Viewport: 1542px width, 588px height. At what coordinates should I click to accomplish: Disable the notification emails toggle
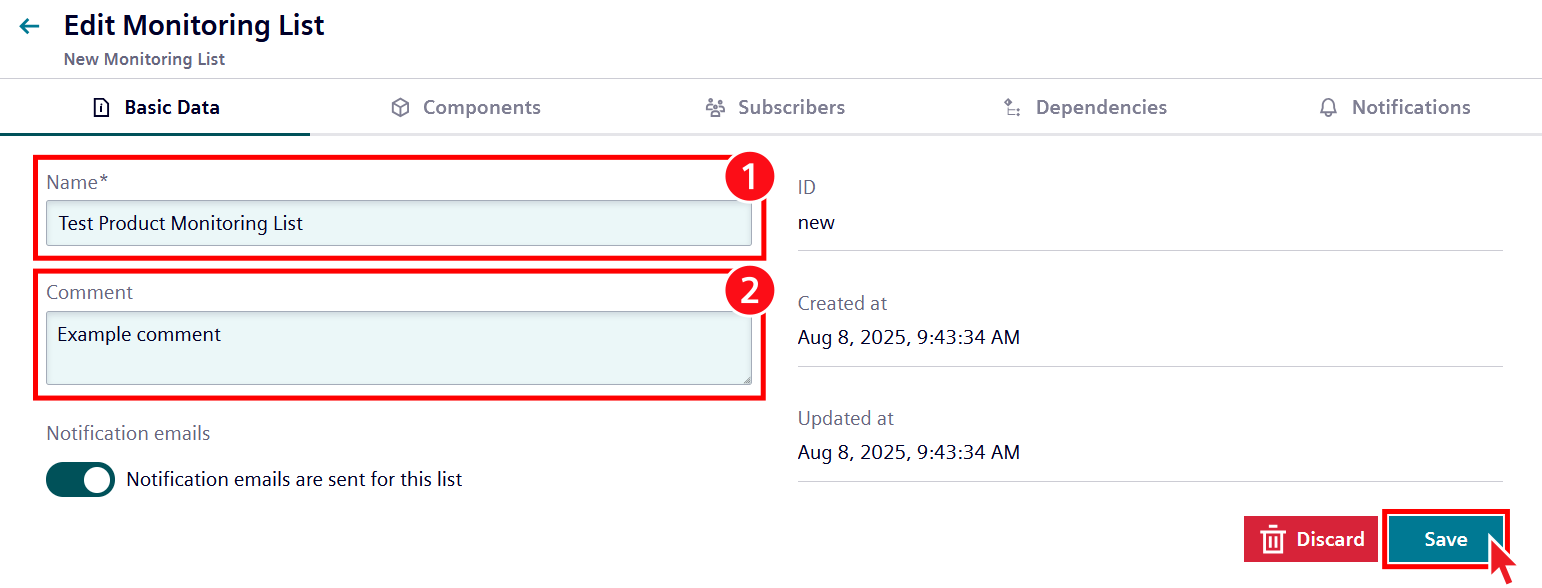[80, 480]
